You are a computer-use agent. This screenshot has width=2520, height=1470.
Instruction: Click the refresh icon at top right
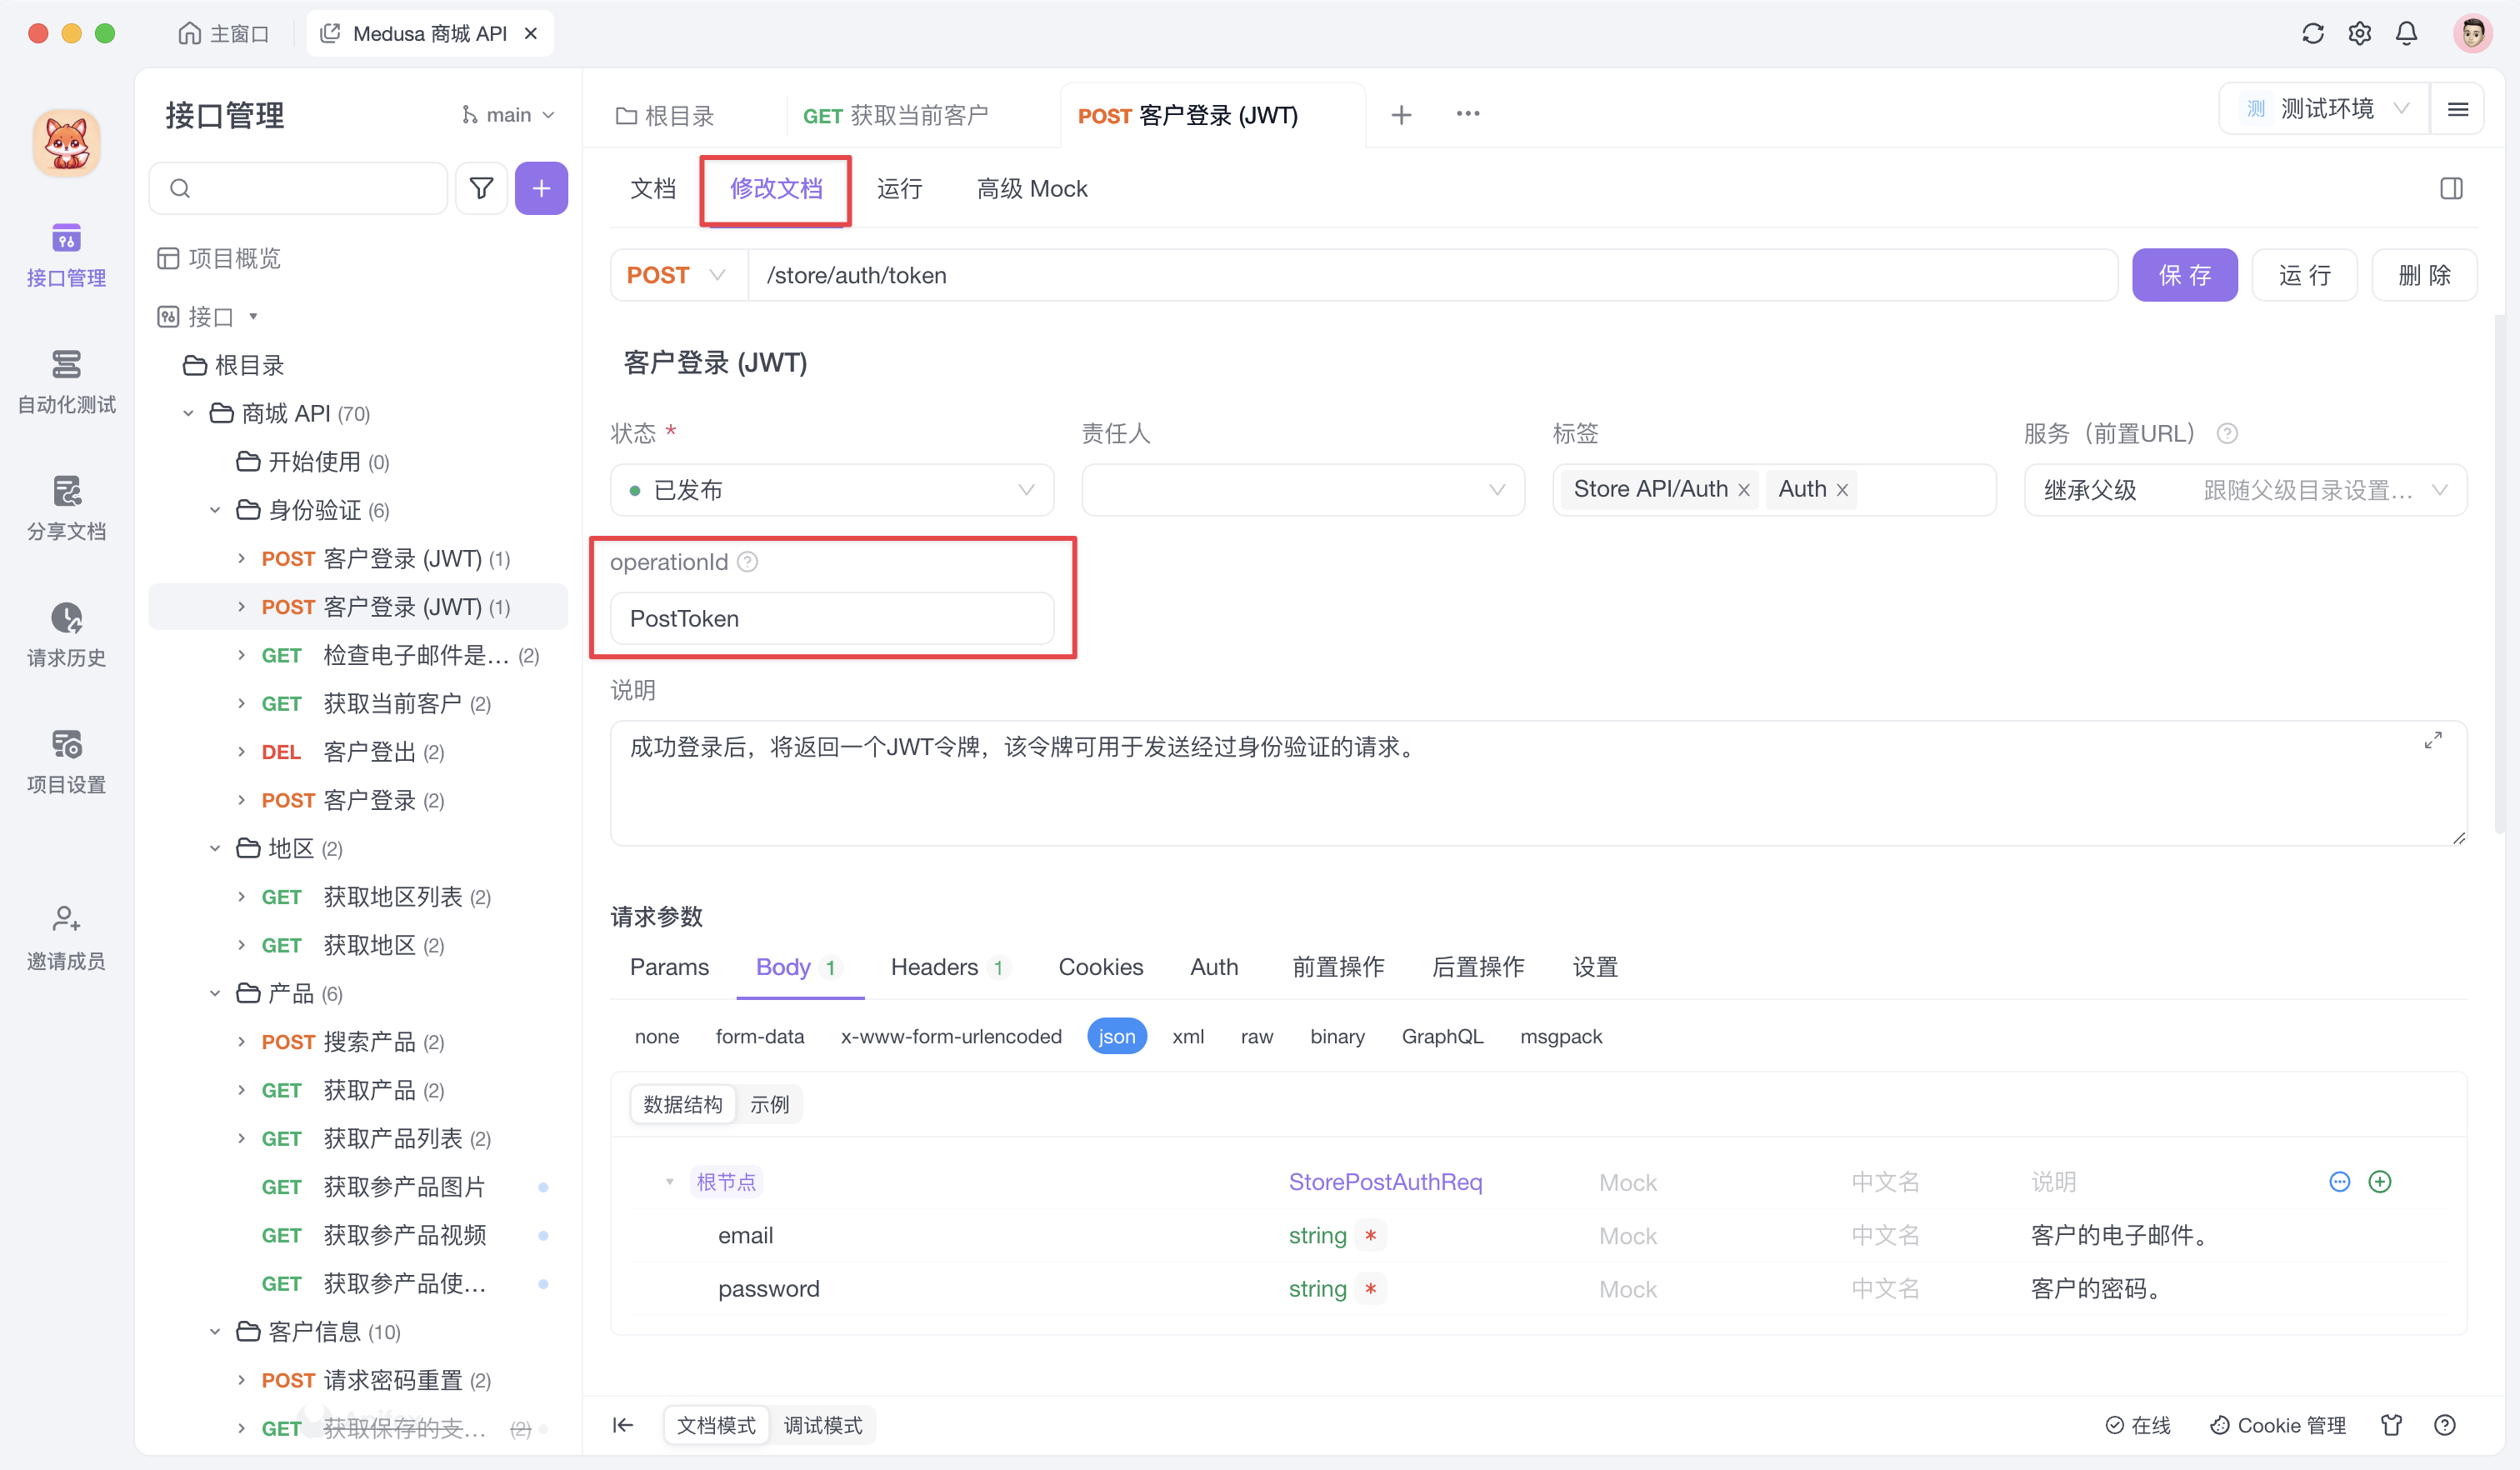click(2312, 33)
